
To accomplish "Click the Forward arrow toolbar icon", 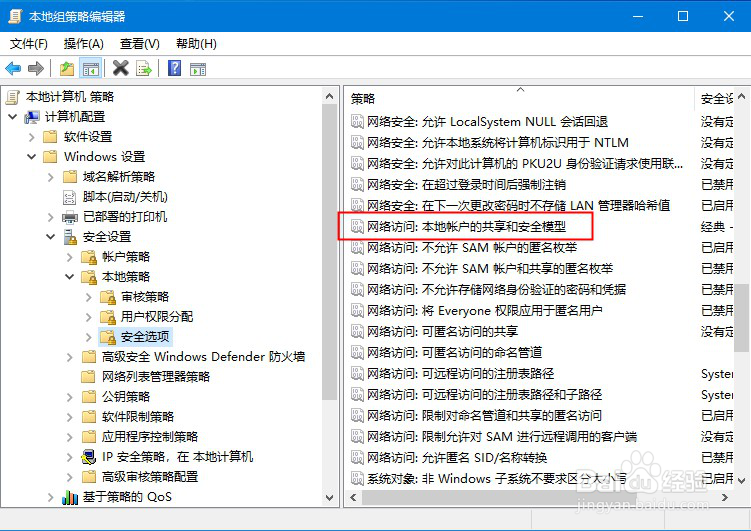I will coord(36,69).
